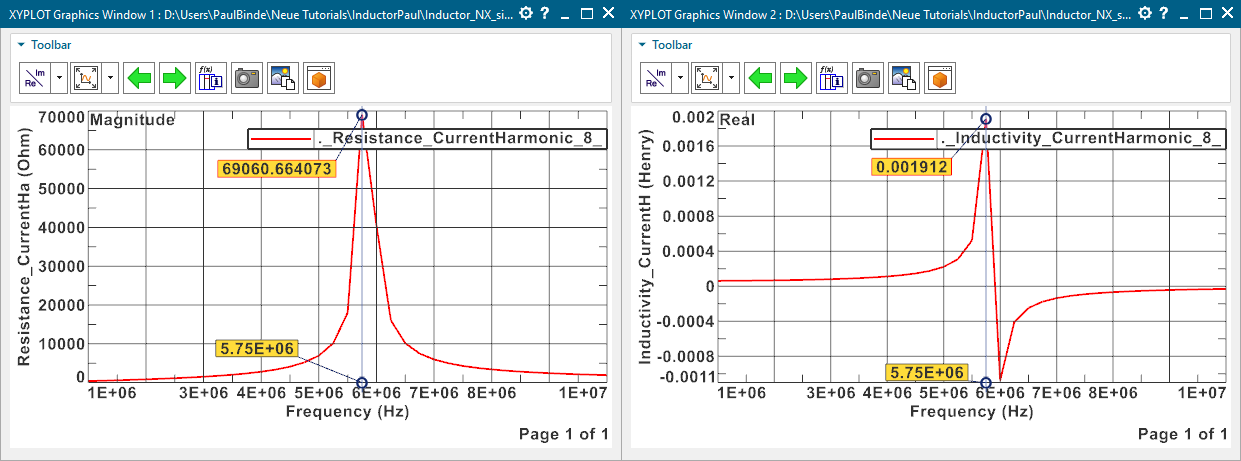Screen dimensions: 1241x461
Task: Open Re/Im dropdown arrow in Window 1
Action: pos(59,77)
